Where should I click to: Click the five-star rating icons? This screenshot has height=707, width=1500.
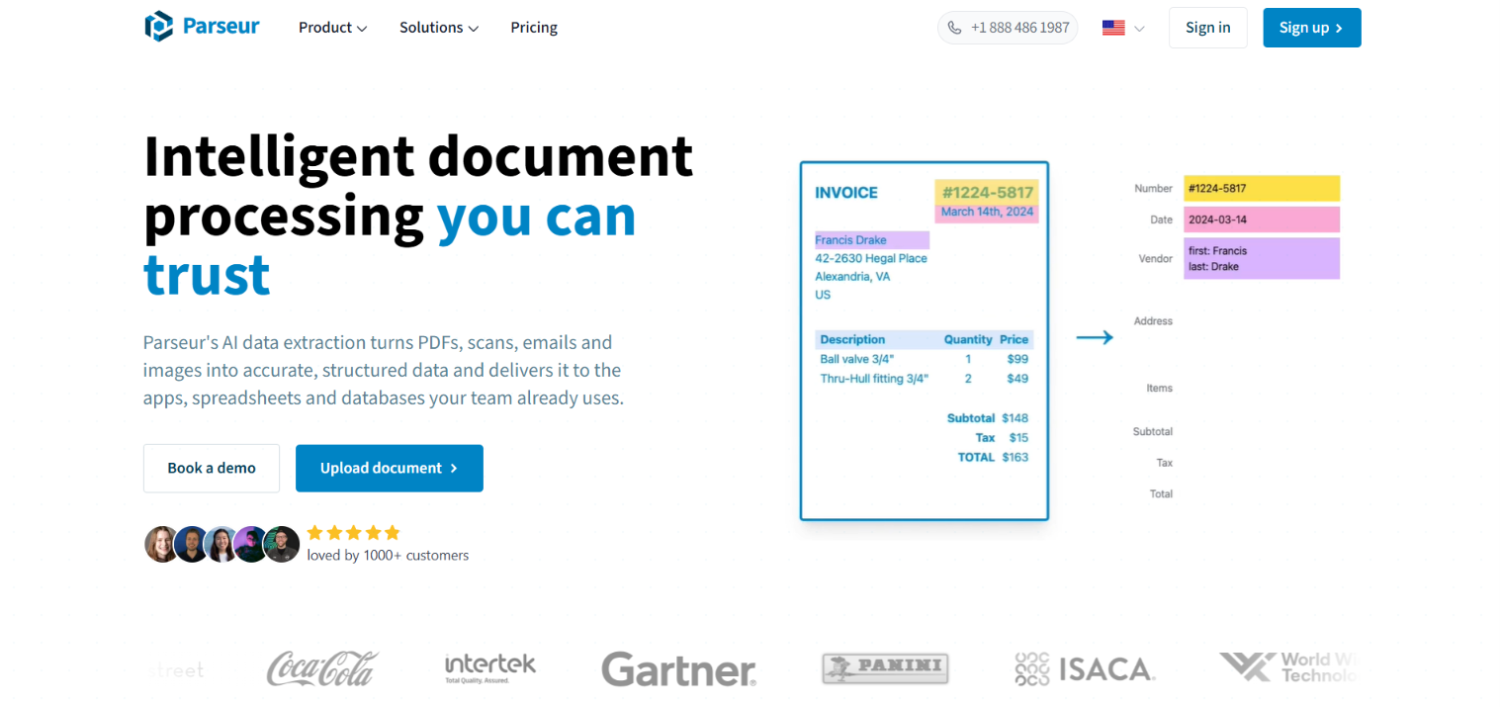[353, 533]
